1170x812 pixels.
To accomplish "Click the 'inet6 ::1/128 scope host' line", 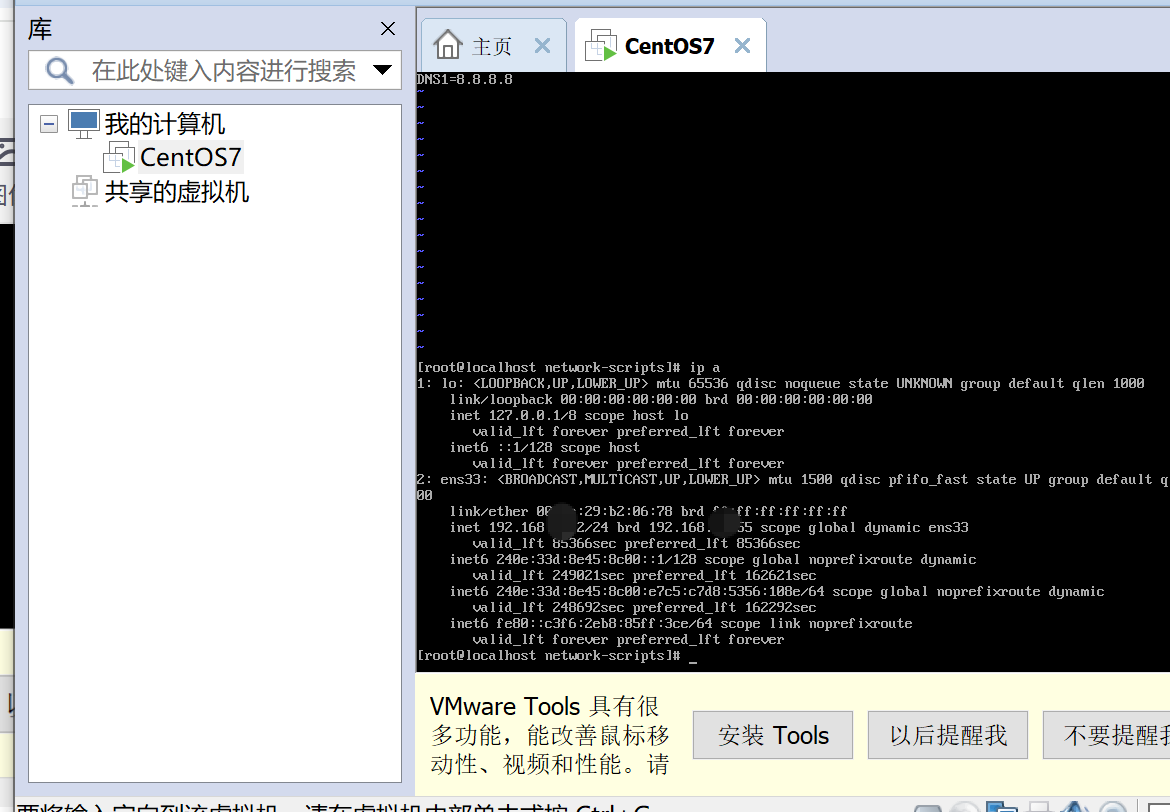I will pos(544,447).
